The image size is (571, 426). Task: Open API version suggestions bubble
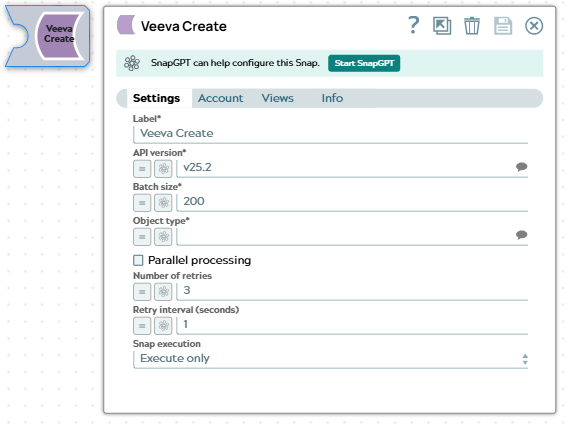tap(521, 167)
